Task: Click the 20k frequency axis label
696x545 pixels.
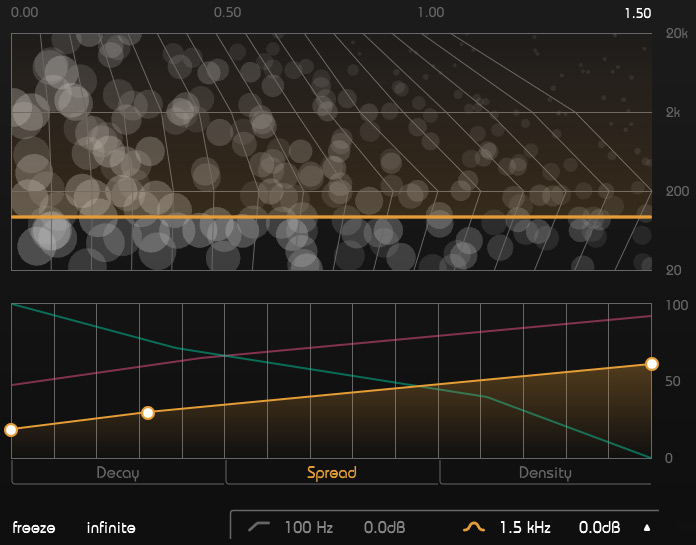Action: pos(676,33)
